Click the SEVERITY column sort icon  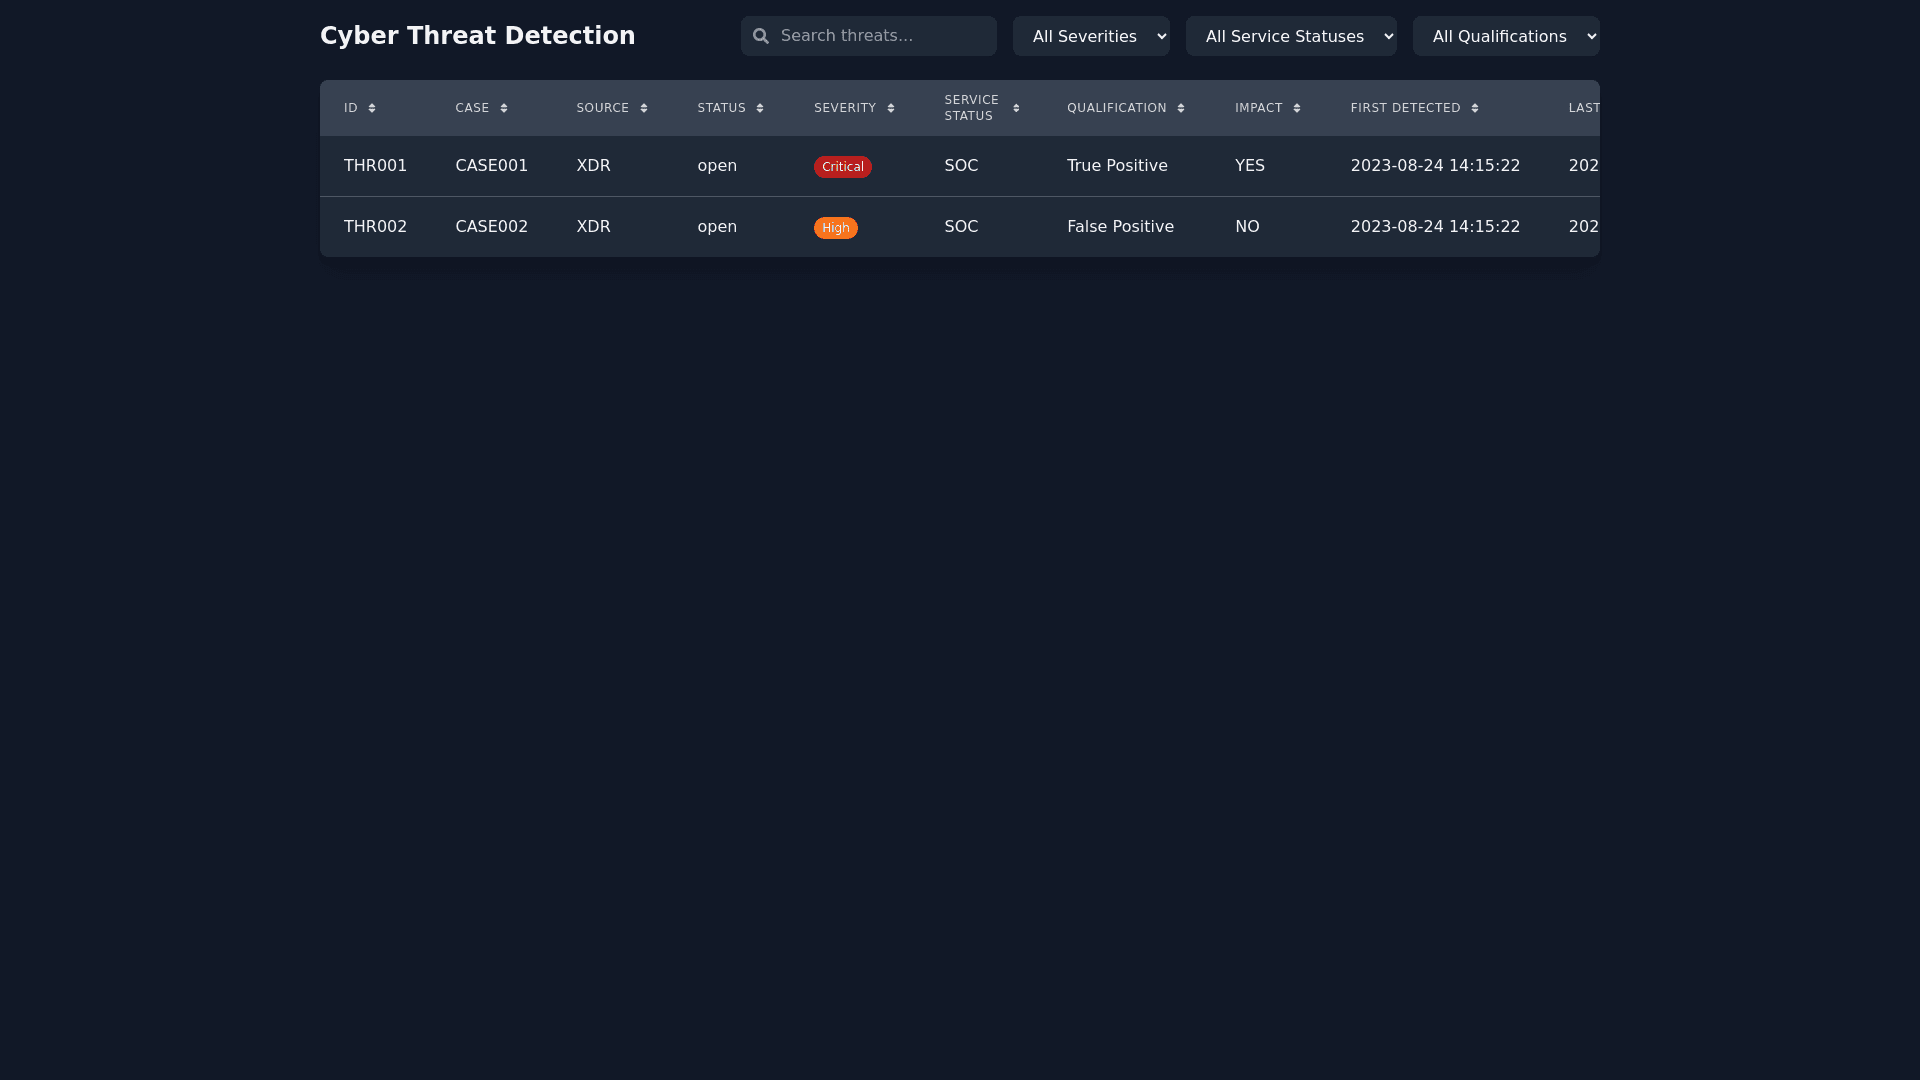(x=891, y=108)
